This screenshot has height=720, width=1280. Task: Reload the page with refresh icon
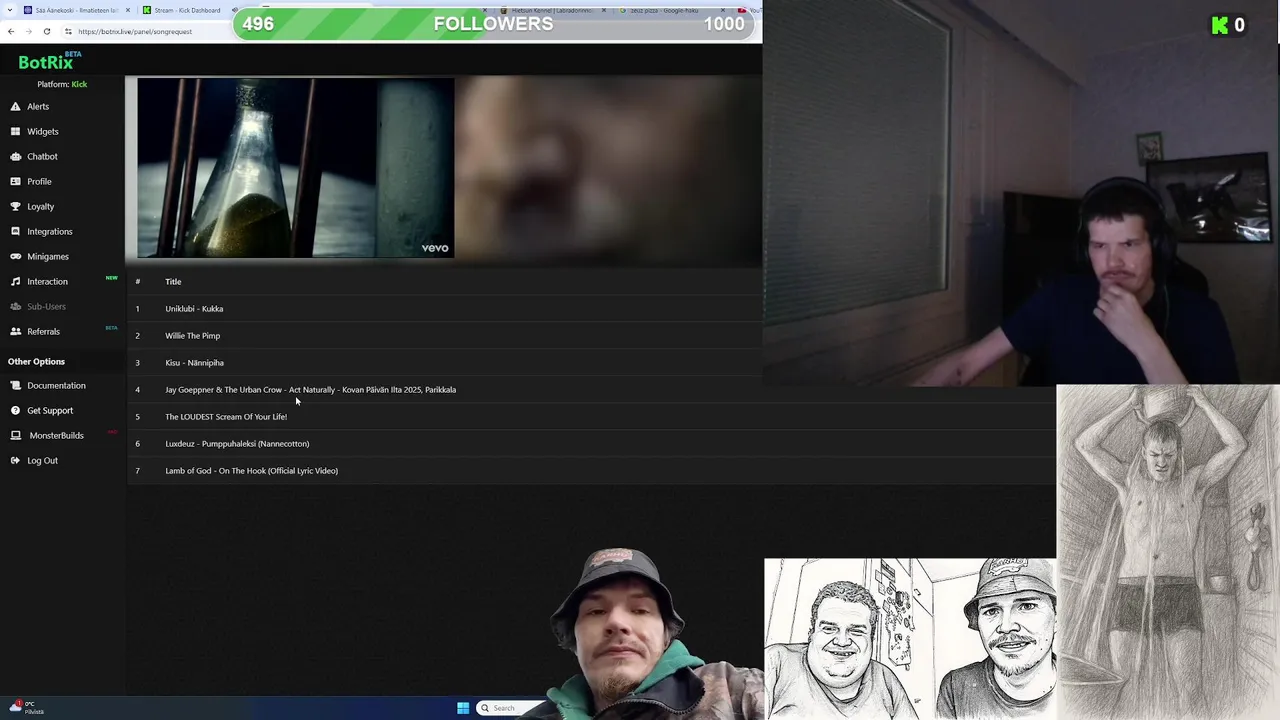[x=46, y=31]
